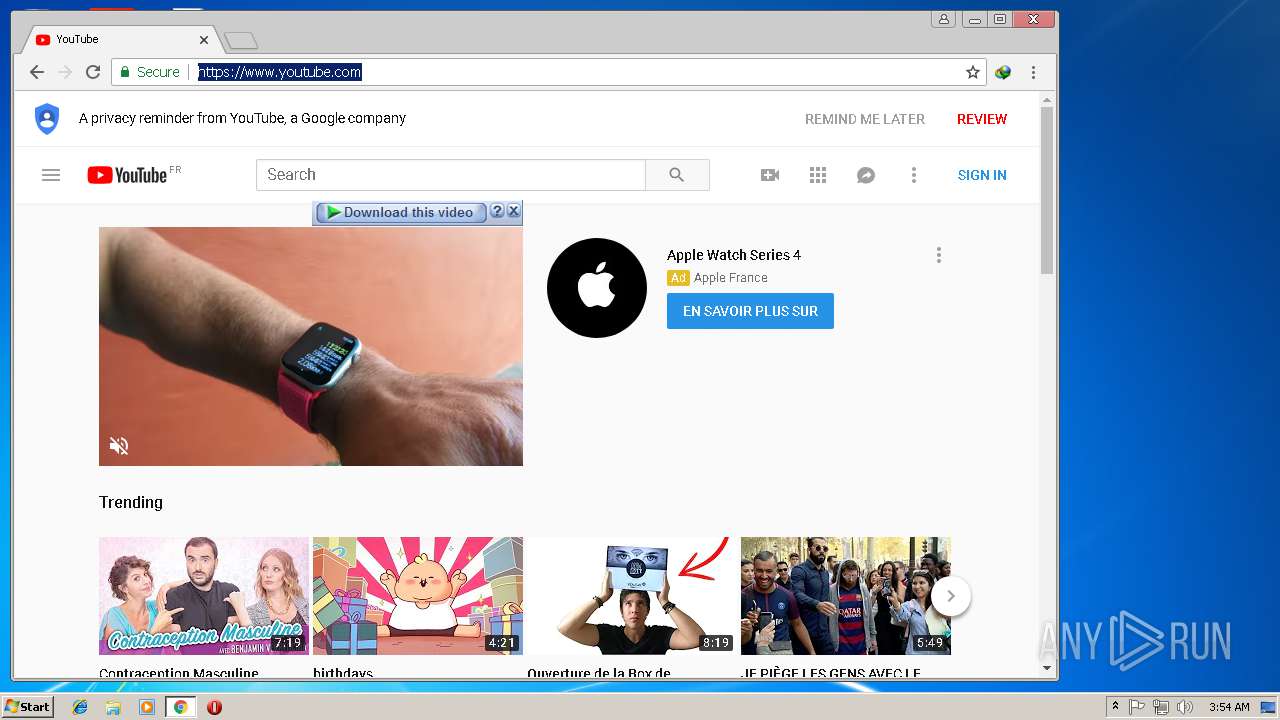Click SIGN IN
This screenshot has height=720, width=1280.
pyautogui.click(x=982, y=175)
